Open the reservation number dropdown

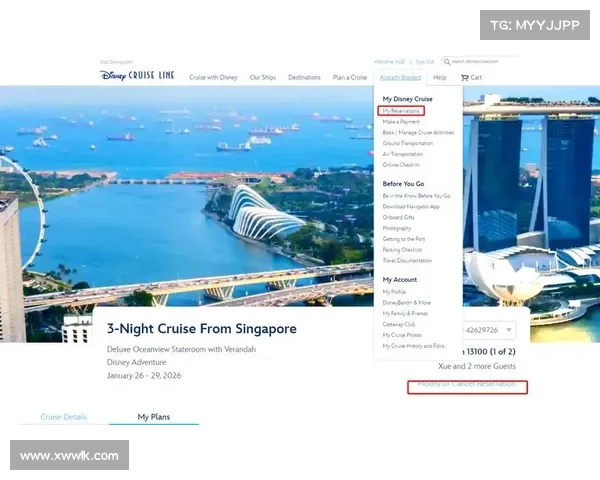coord(488,329)
